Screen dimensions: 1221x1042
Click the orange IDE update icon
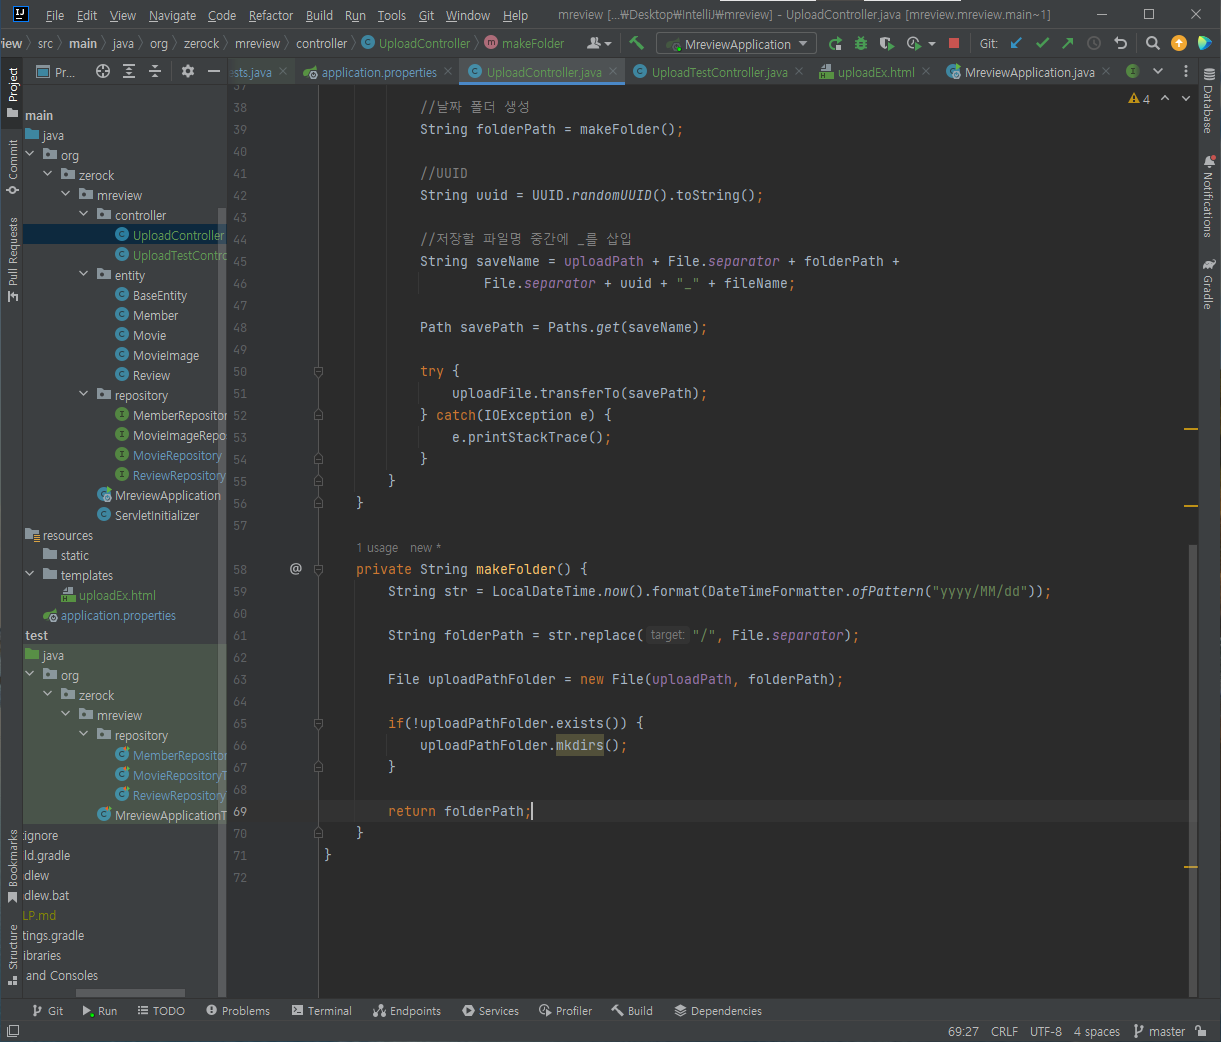tap(1179, 43)
